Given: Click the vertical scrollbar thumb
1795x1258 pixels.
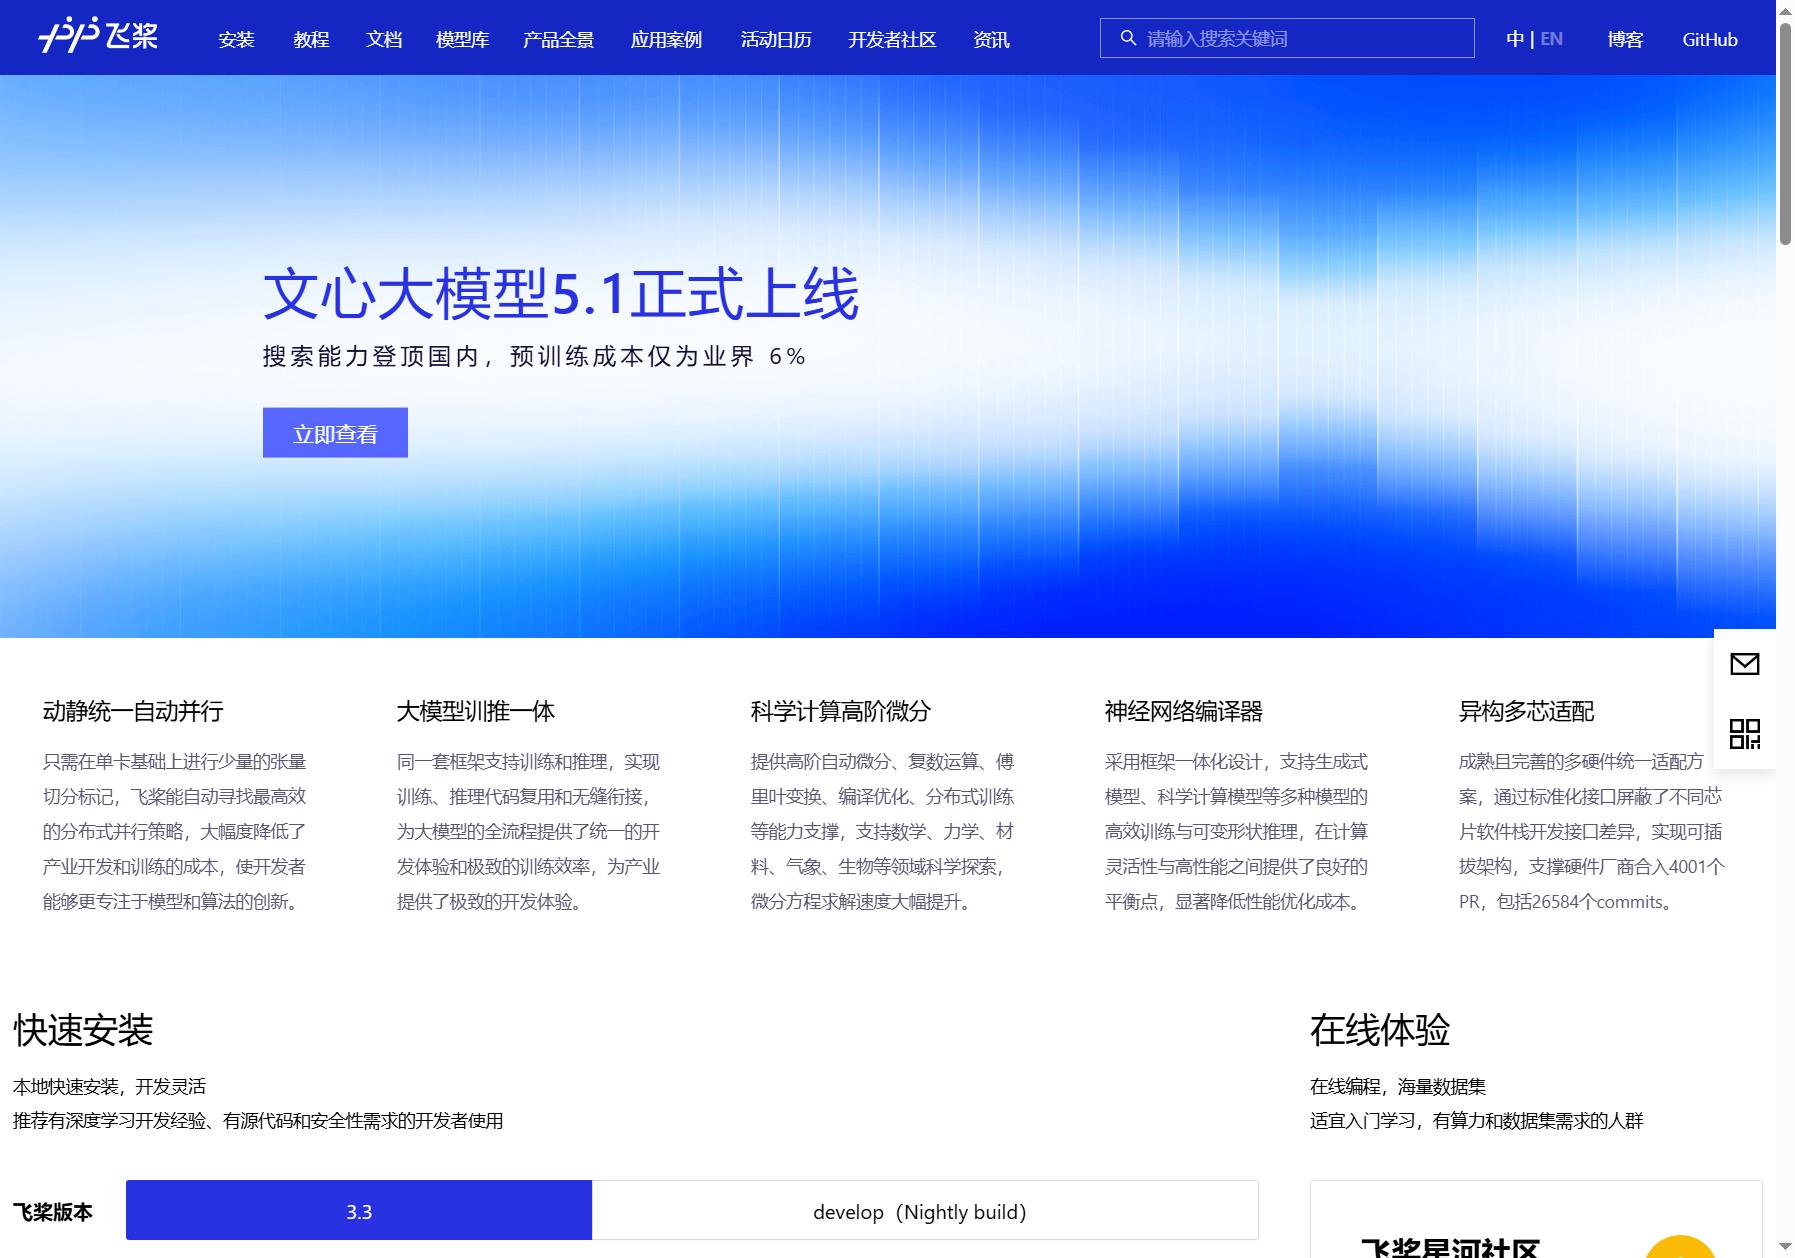Looking at the screenshot, I should [x=1785, y=133].
